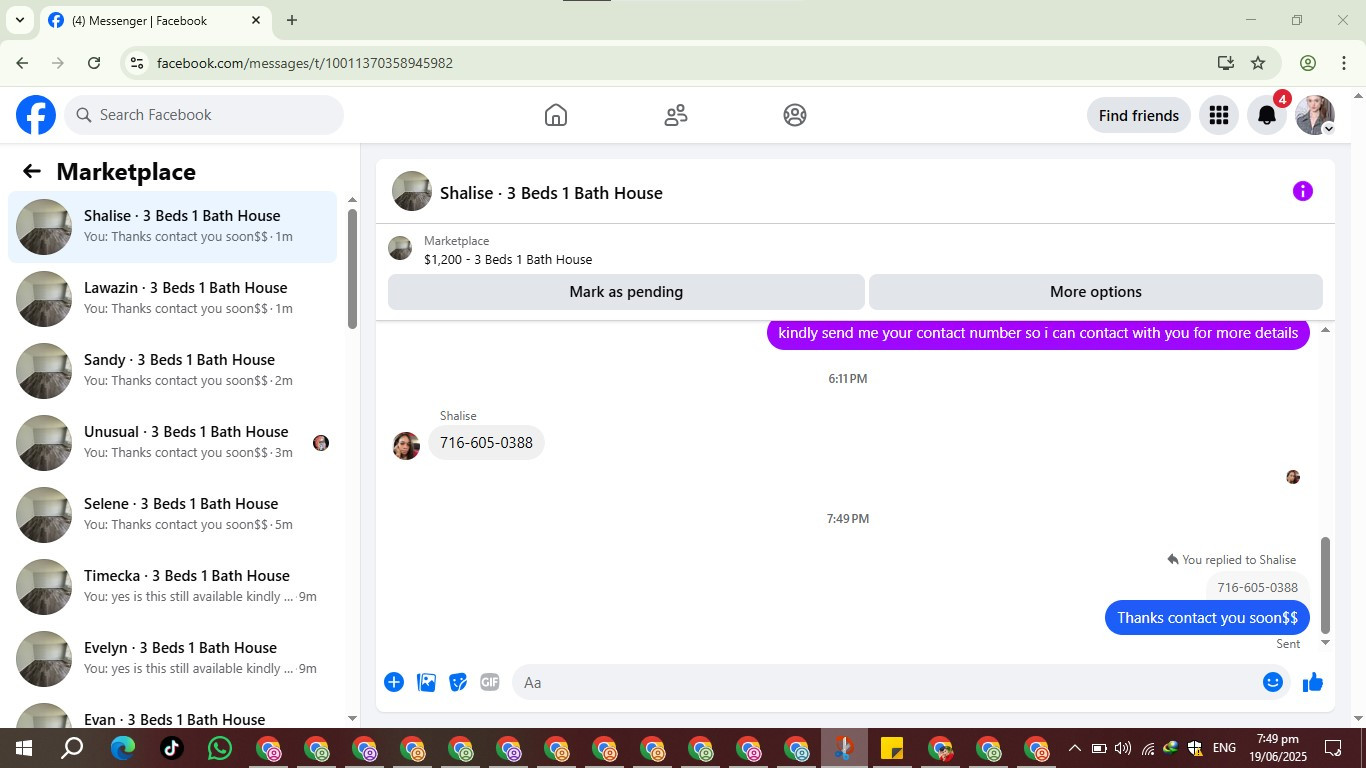
Task: Open Chrome three-dot menu
Action: click(1344, 63)
